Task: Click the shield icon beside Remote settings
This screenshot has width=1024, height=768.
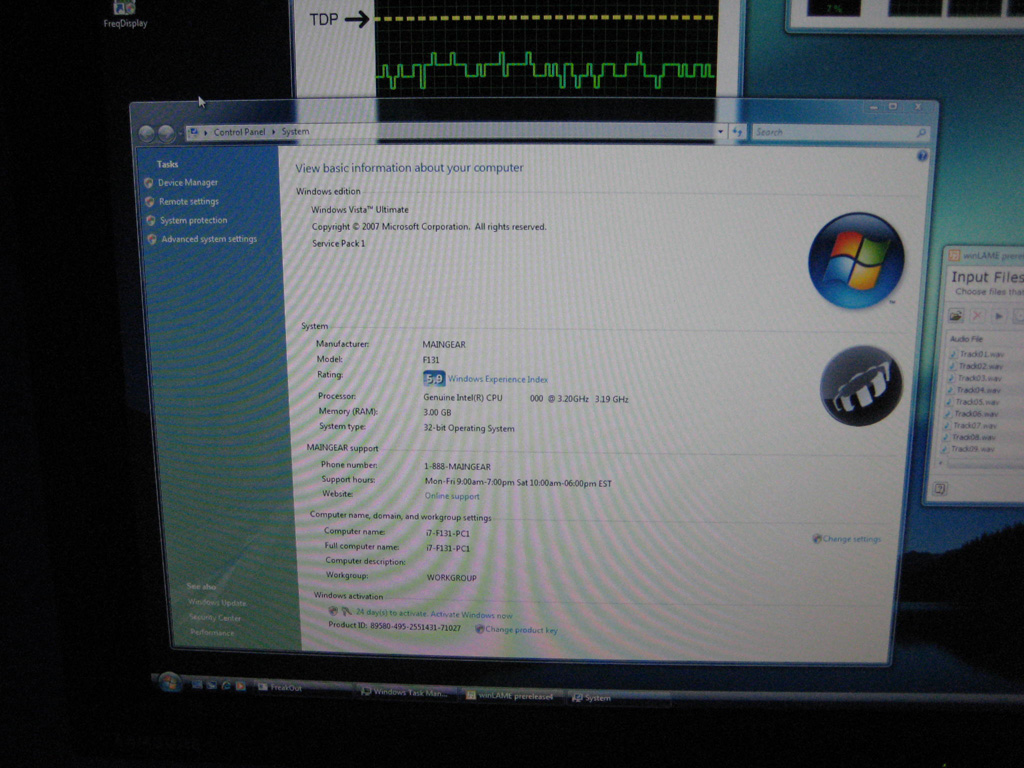Action: [150, 202]
